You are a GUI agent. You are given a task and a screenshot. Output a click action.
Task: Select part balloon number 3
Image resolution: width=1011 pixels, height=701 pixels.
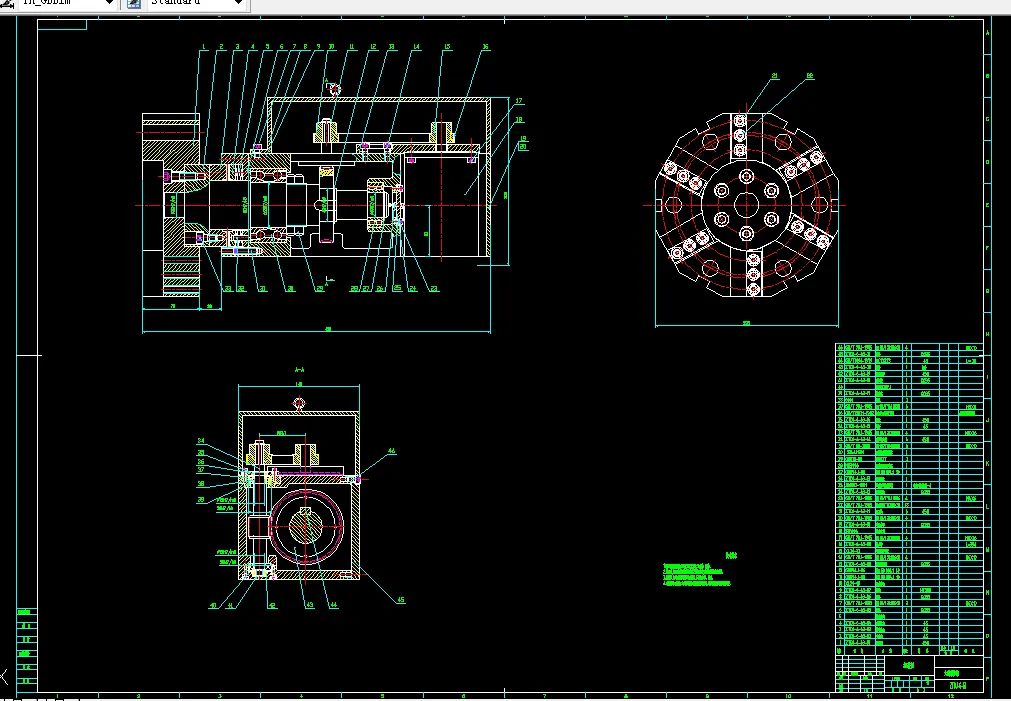point(237,47)
